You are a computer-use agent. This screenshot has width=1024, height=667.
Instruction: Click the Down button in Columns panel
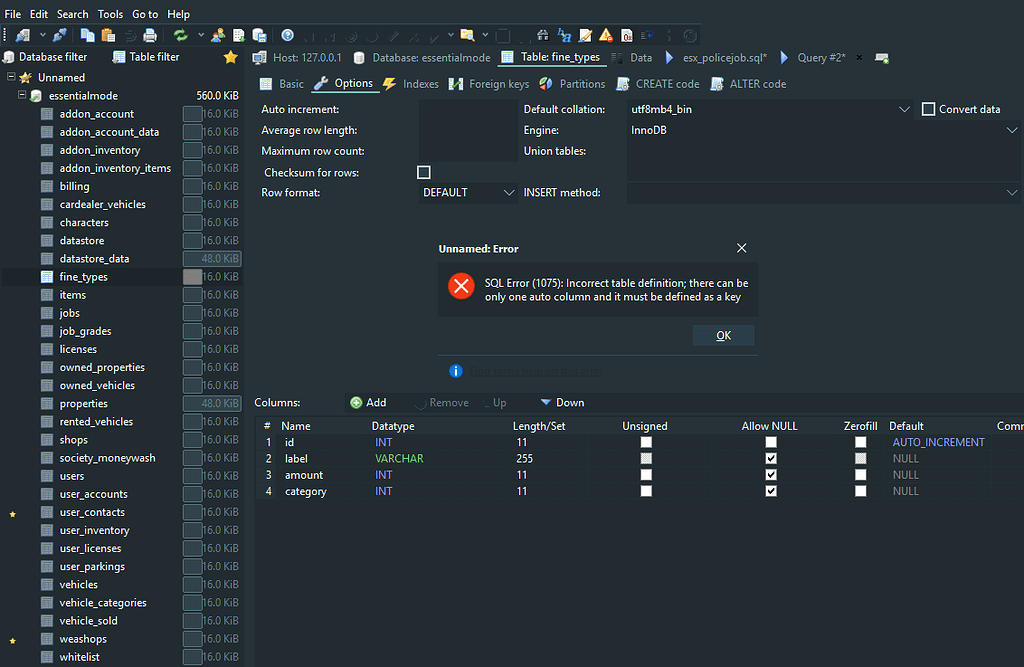pos(561,402)
